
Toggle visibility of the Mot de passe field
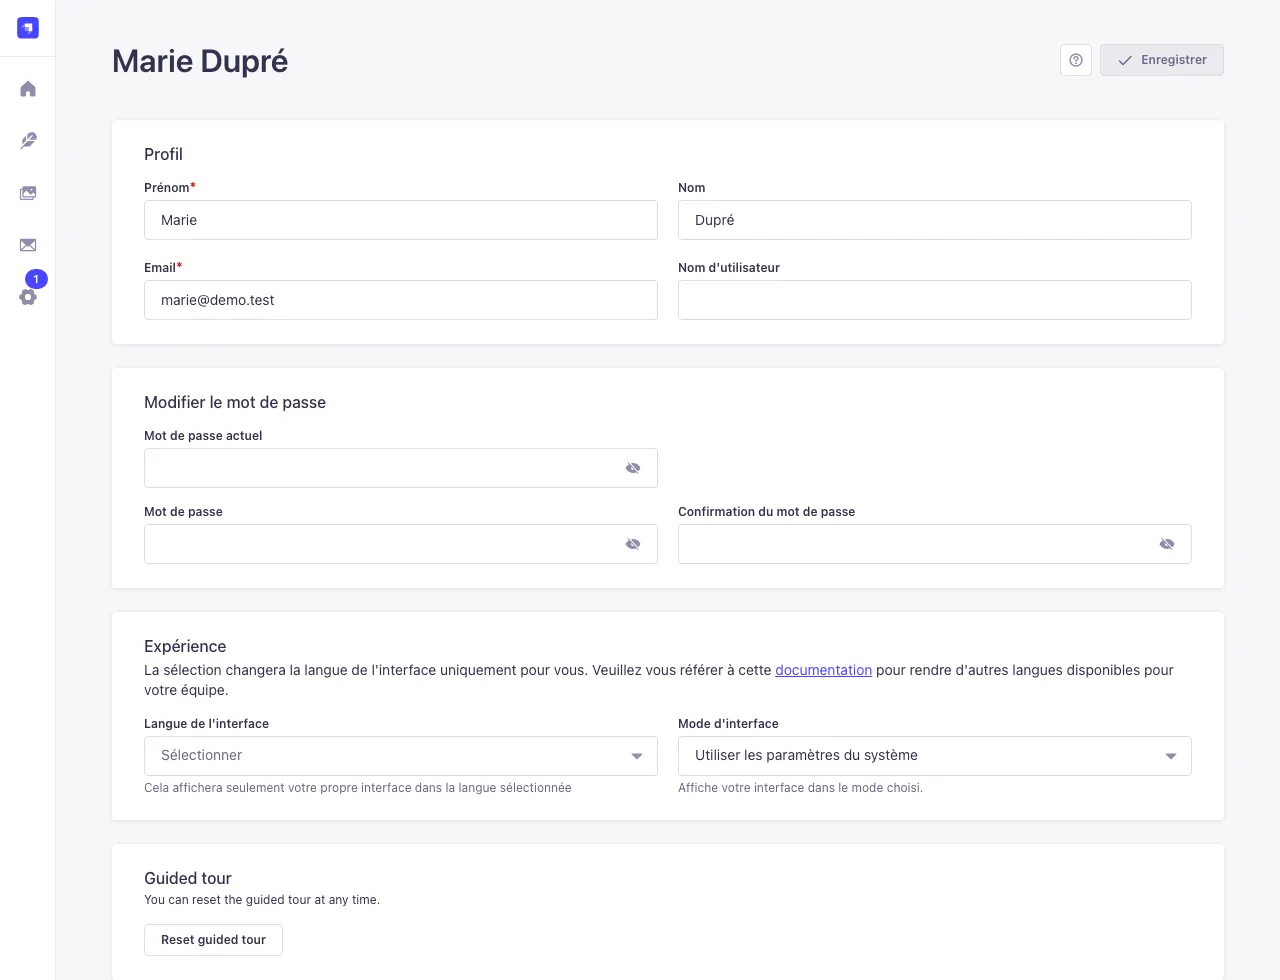[x=633, y=544]
